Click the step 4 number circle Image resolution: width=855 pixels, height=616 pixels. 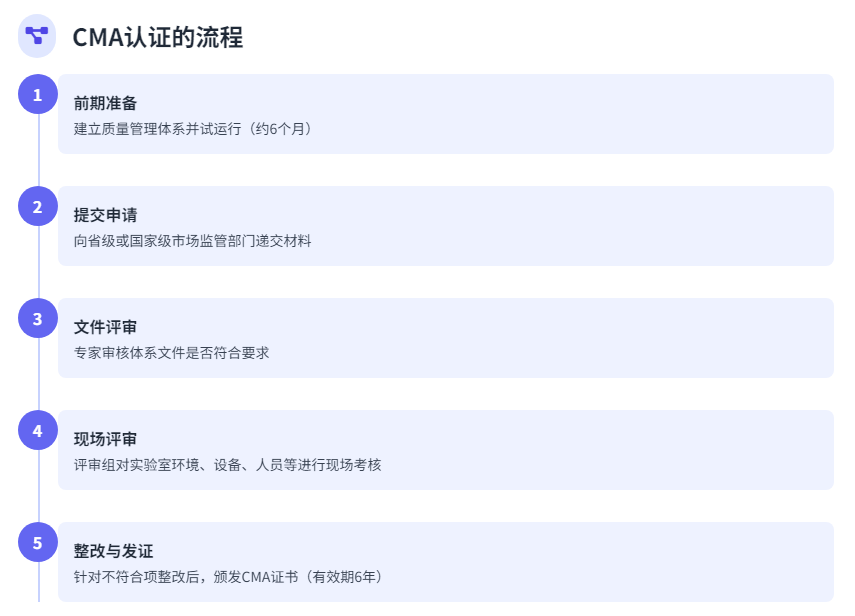(38, 431)
